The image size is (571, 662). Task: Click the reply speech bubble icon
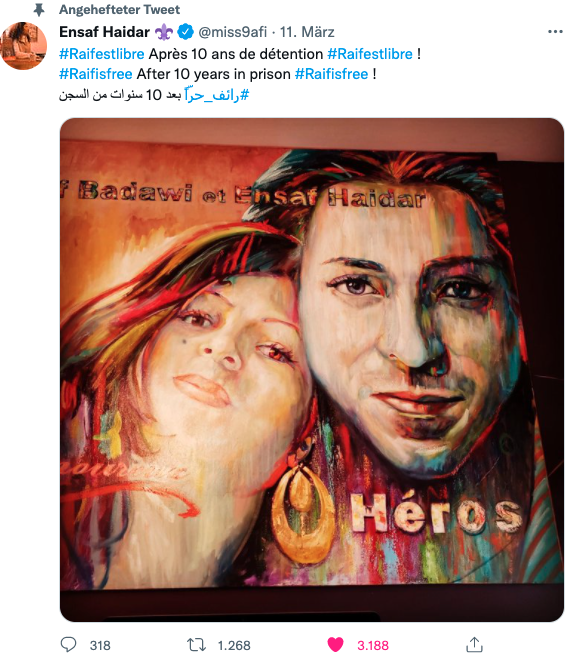68,645
